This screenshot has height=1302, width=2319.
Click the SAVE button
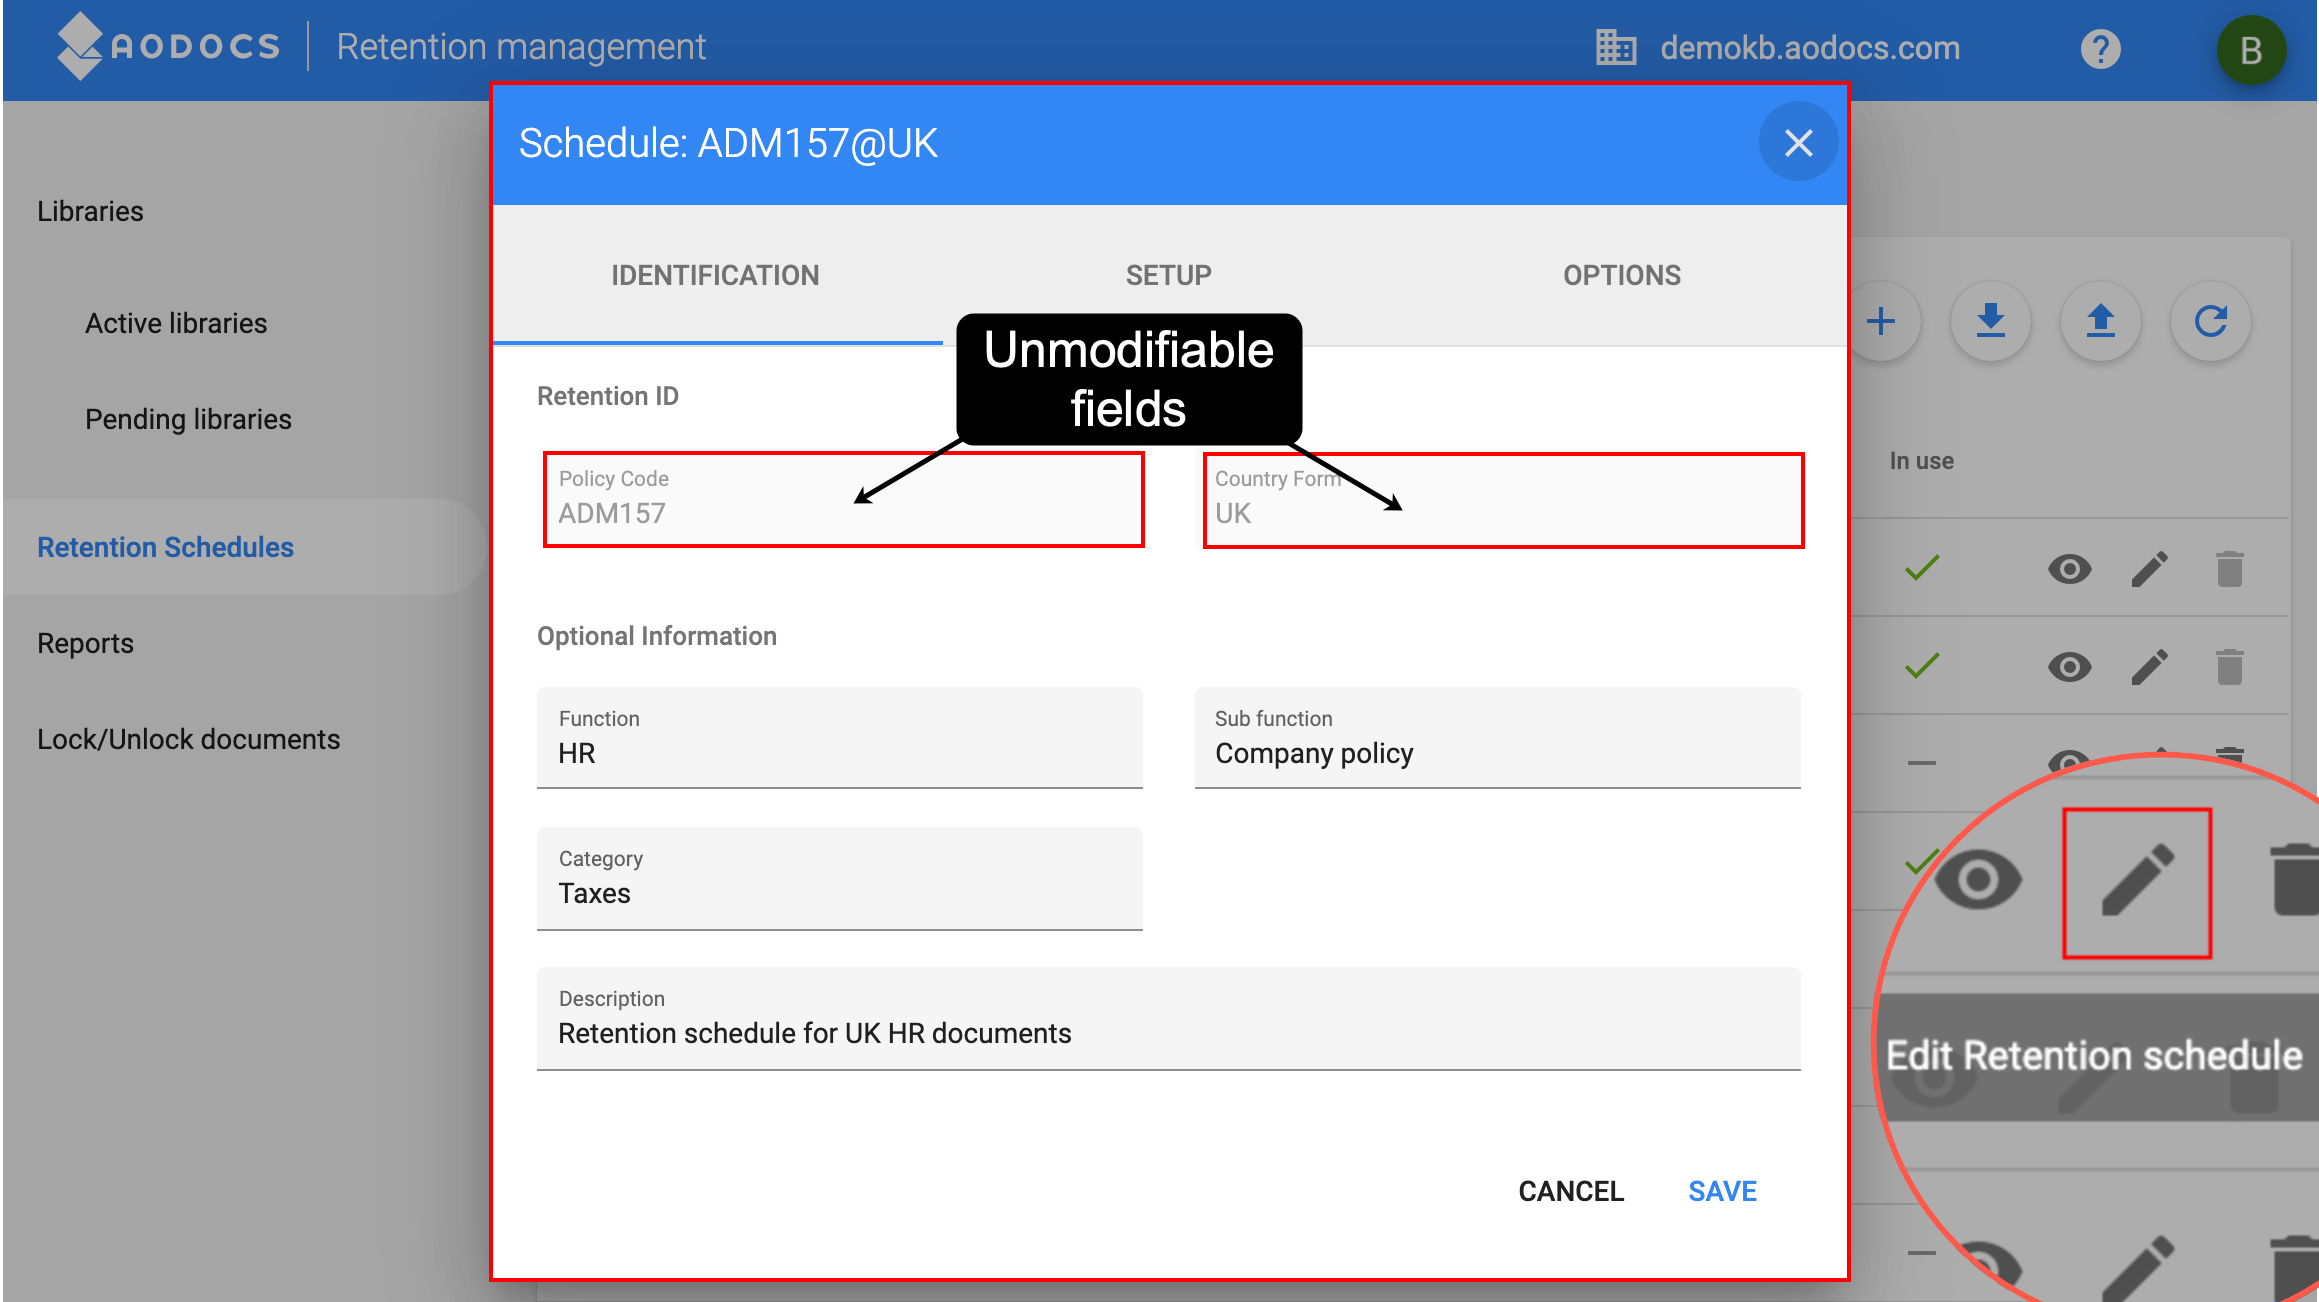tap(1722, 1191)
